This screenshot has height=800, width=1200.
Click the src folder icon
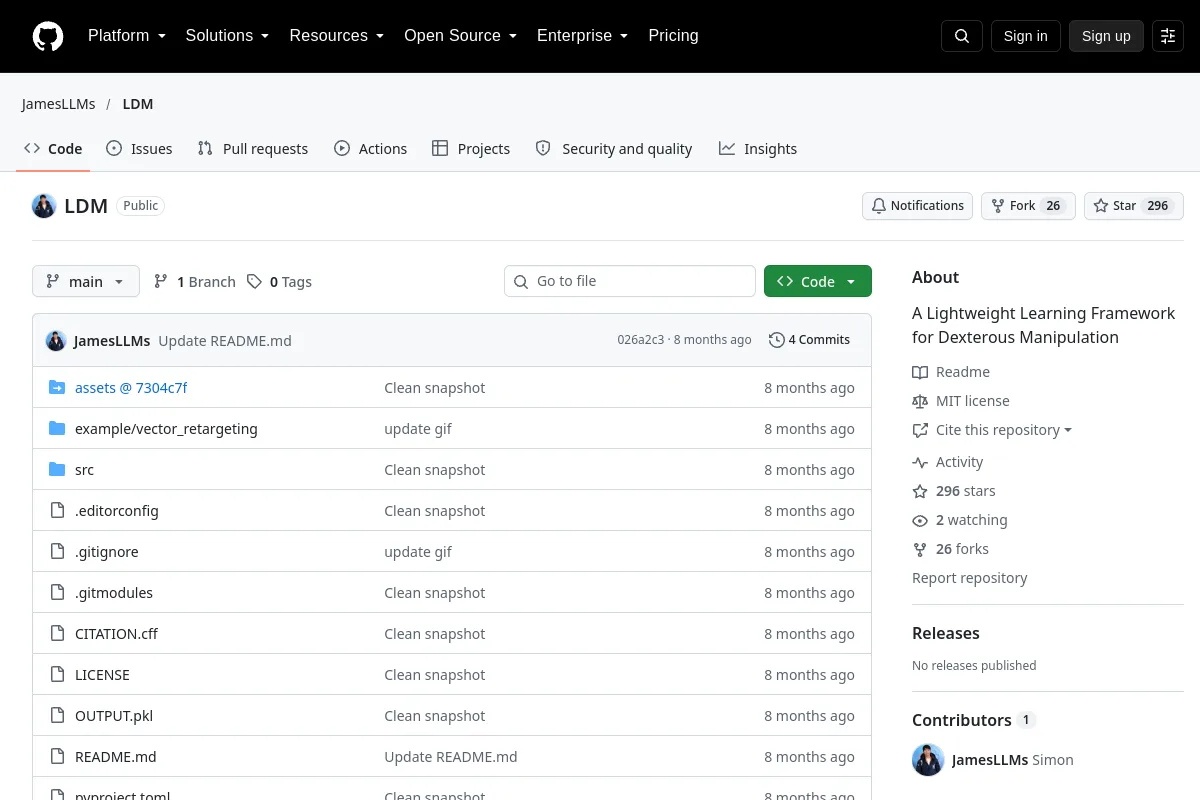57,470
